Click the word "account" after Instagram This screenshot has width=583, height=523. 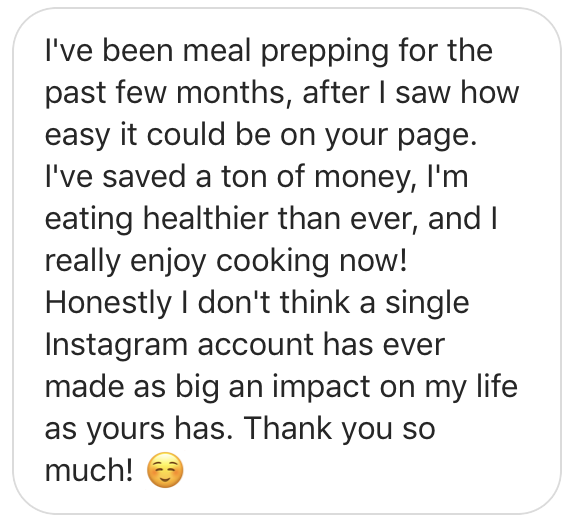[256, 346]
